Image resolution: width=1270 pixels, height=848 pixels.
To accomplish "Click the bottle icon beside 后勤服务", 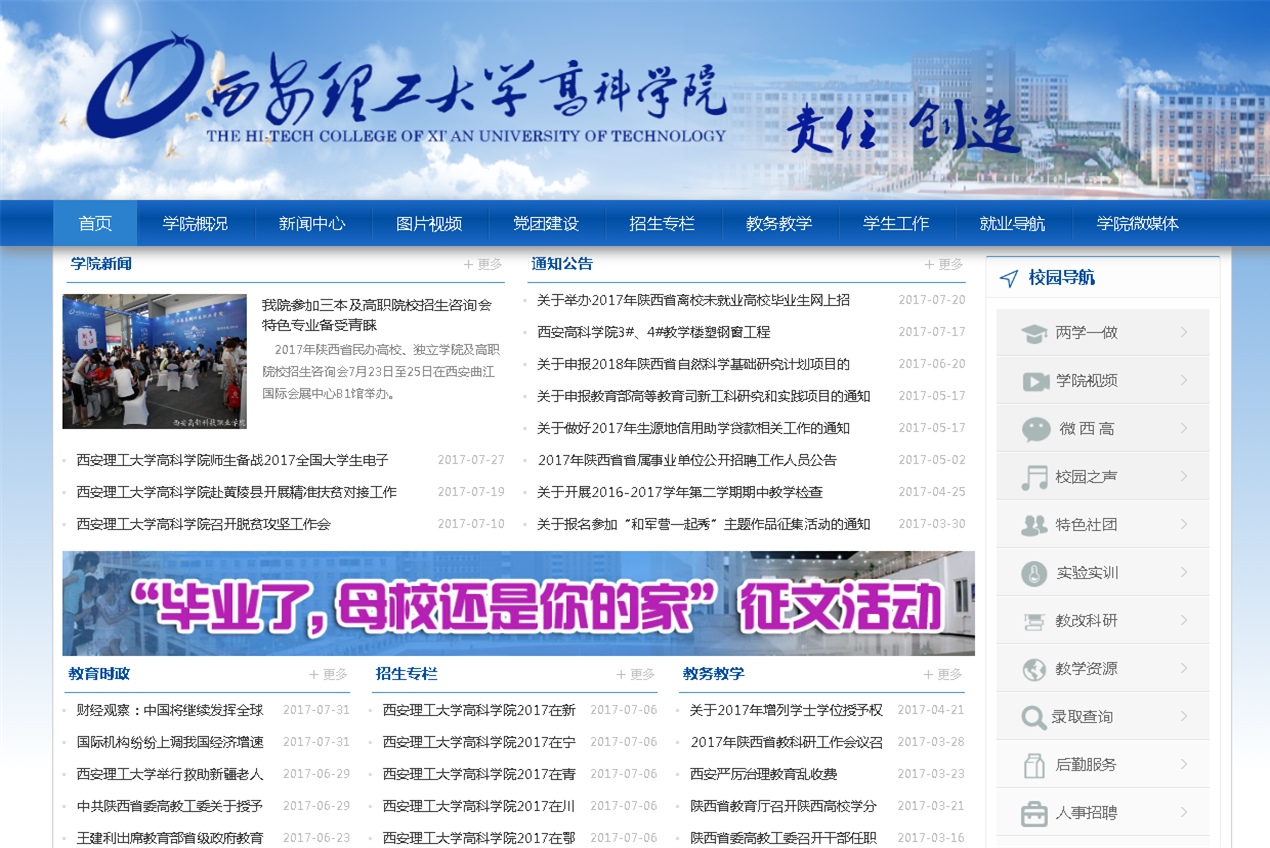I will [1034, 765].
